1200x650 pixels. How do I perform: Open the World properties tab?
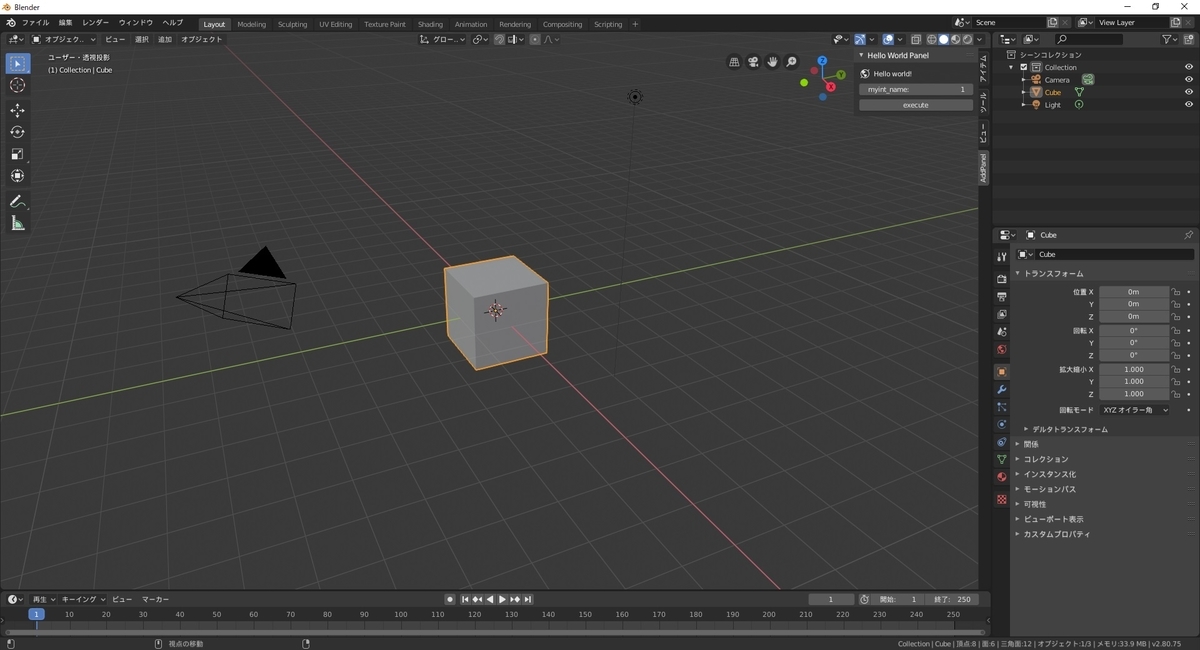tap(1001, 350)
